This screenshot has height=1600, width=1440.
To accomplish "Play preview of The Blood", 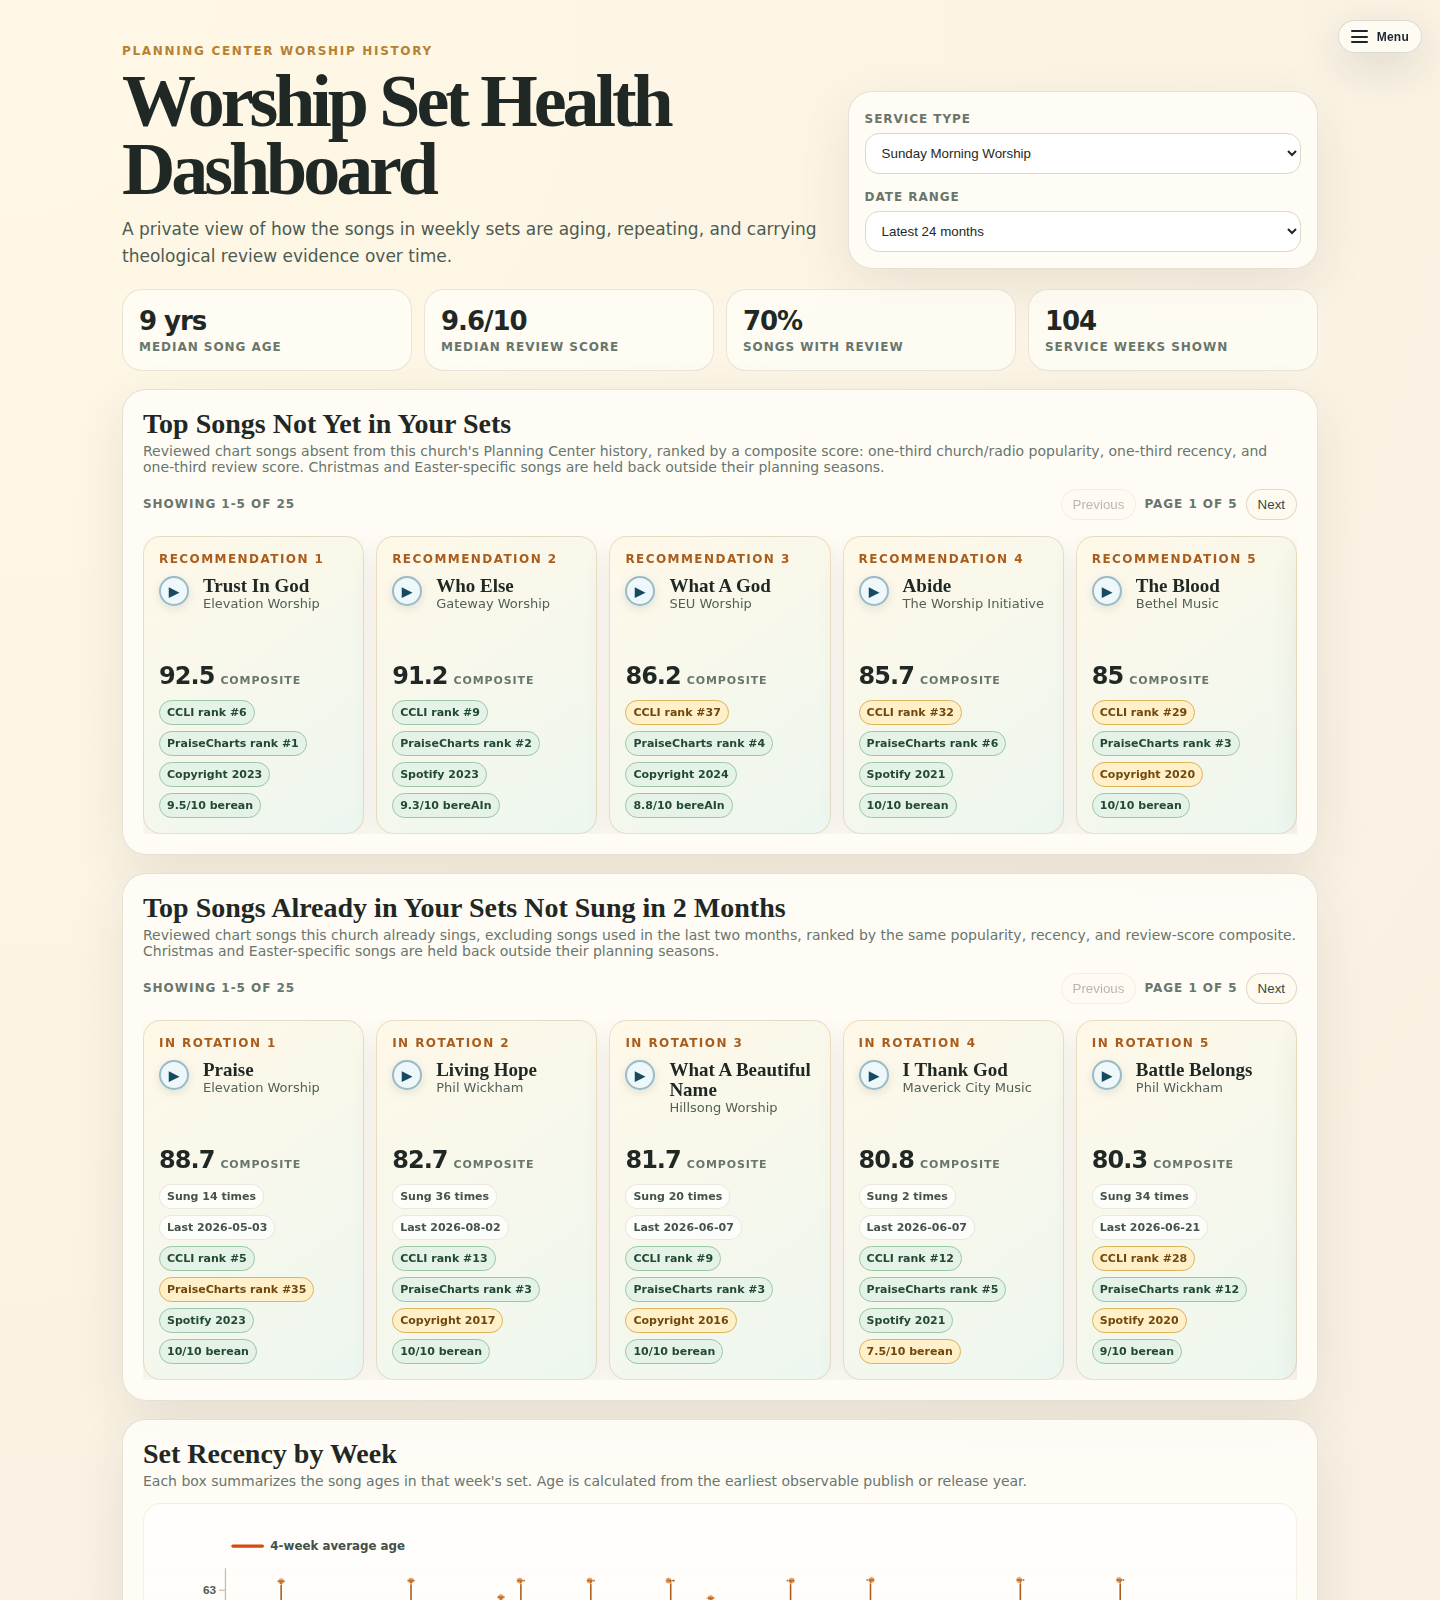I will click(x=1107, y=592).
